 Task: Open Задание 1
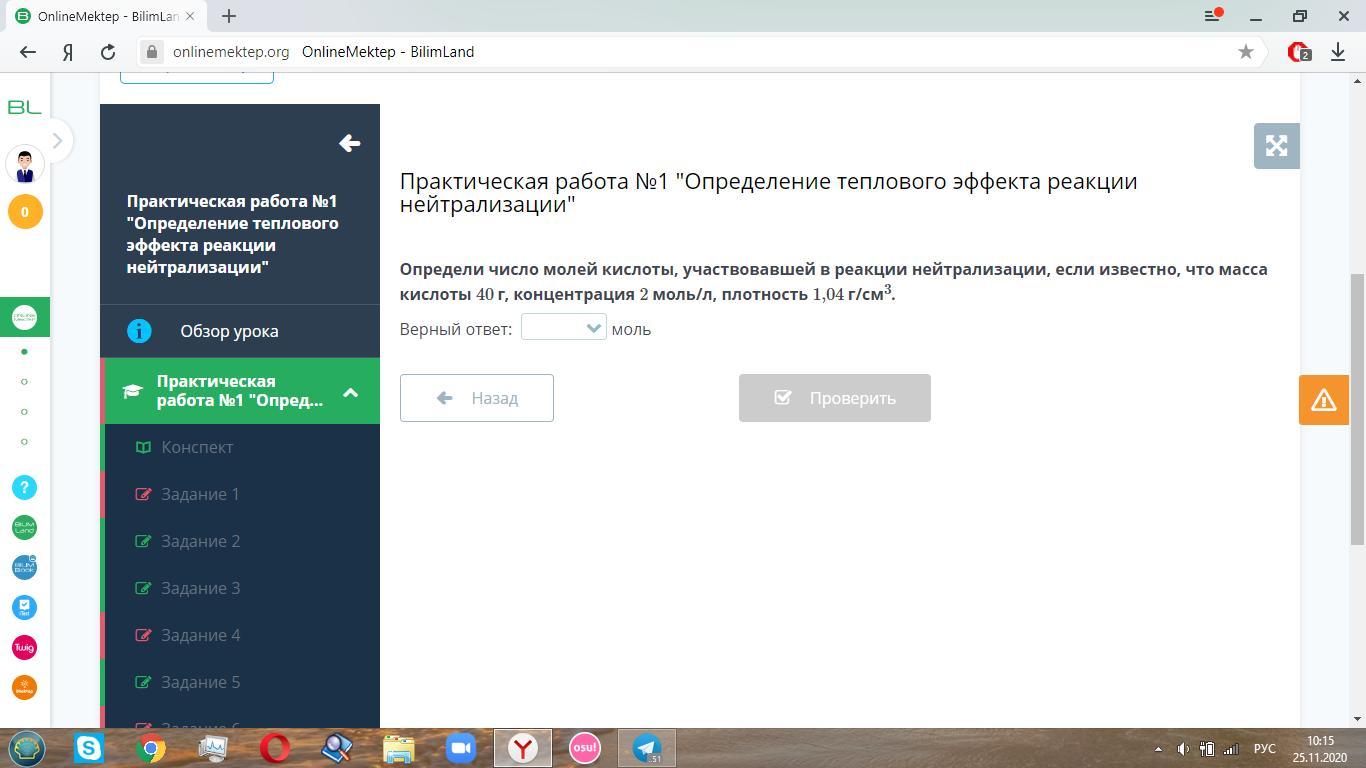pyautogui.click(x=201, y=494)
